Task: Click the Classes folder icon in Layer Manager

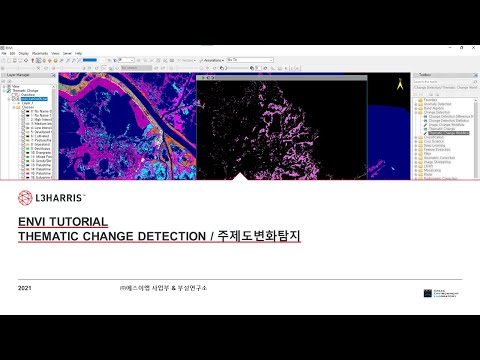Action: (x=18, y=107)
